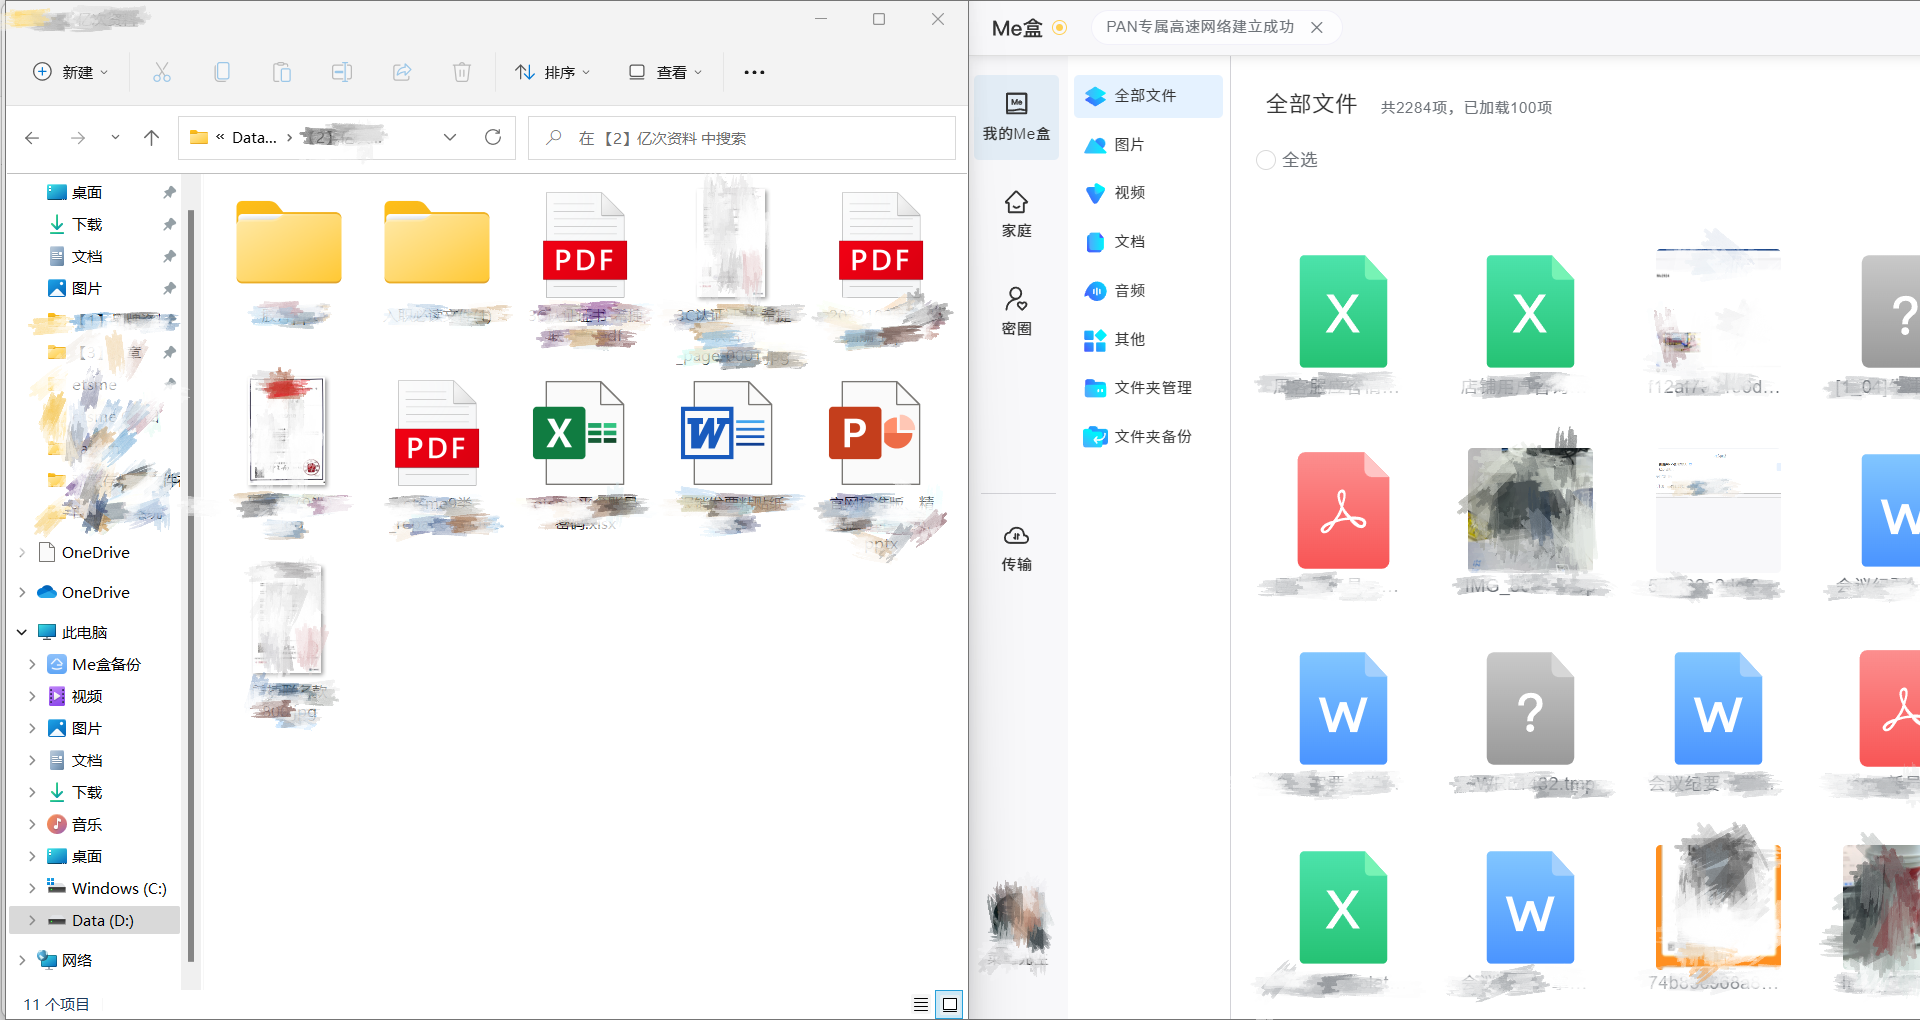Open the PowerPoint file in Explorer
Screen dimensions: 1920x1020
pos(875,433)
